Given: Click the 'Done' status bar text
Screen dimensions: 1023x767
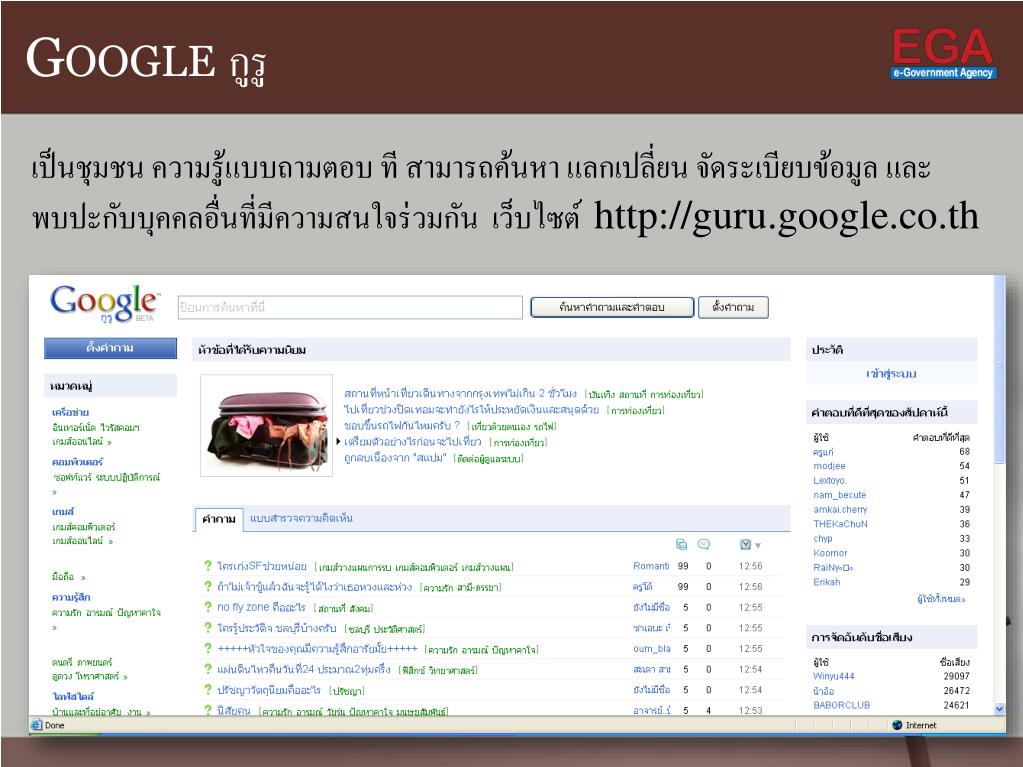Looking at the screenshot, I should (54, 725).
